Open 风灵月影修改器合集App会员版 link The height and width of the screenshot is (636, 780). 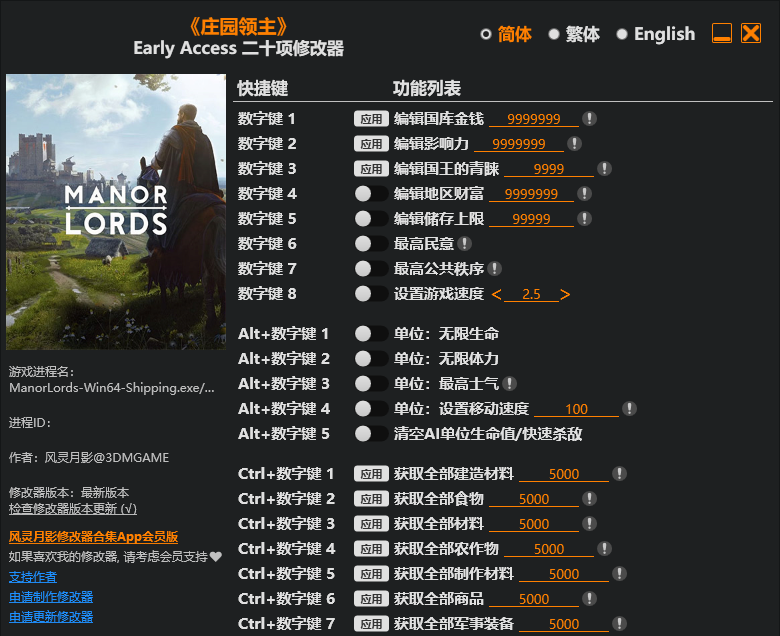[93, 537]
